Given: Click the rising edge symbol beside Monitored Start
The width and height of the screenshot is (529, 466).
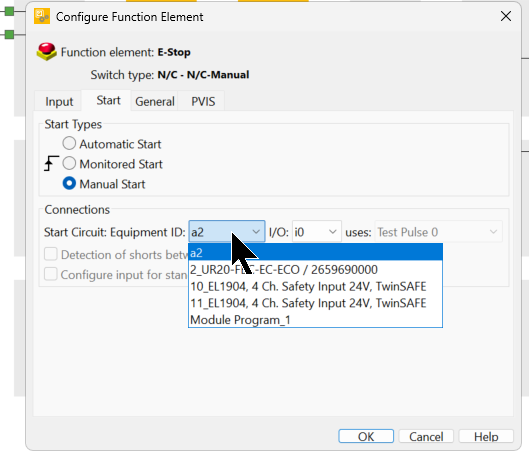Looking at the screenshot, I should click(x=51, y=163).
